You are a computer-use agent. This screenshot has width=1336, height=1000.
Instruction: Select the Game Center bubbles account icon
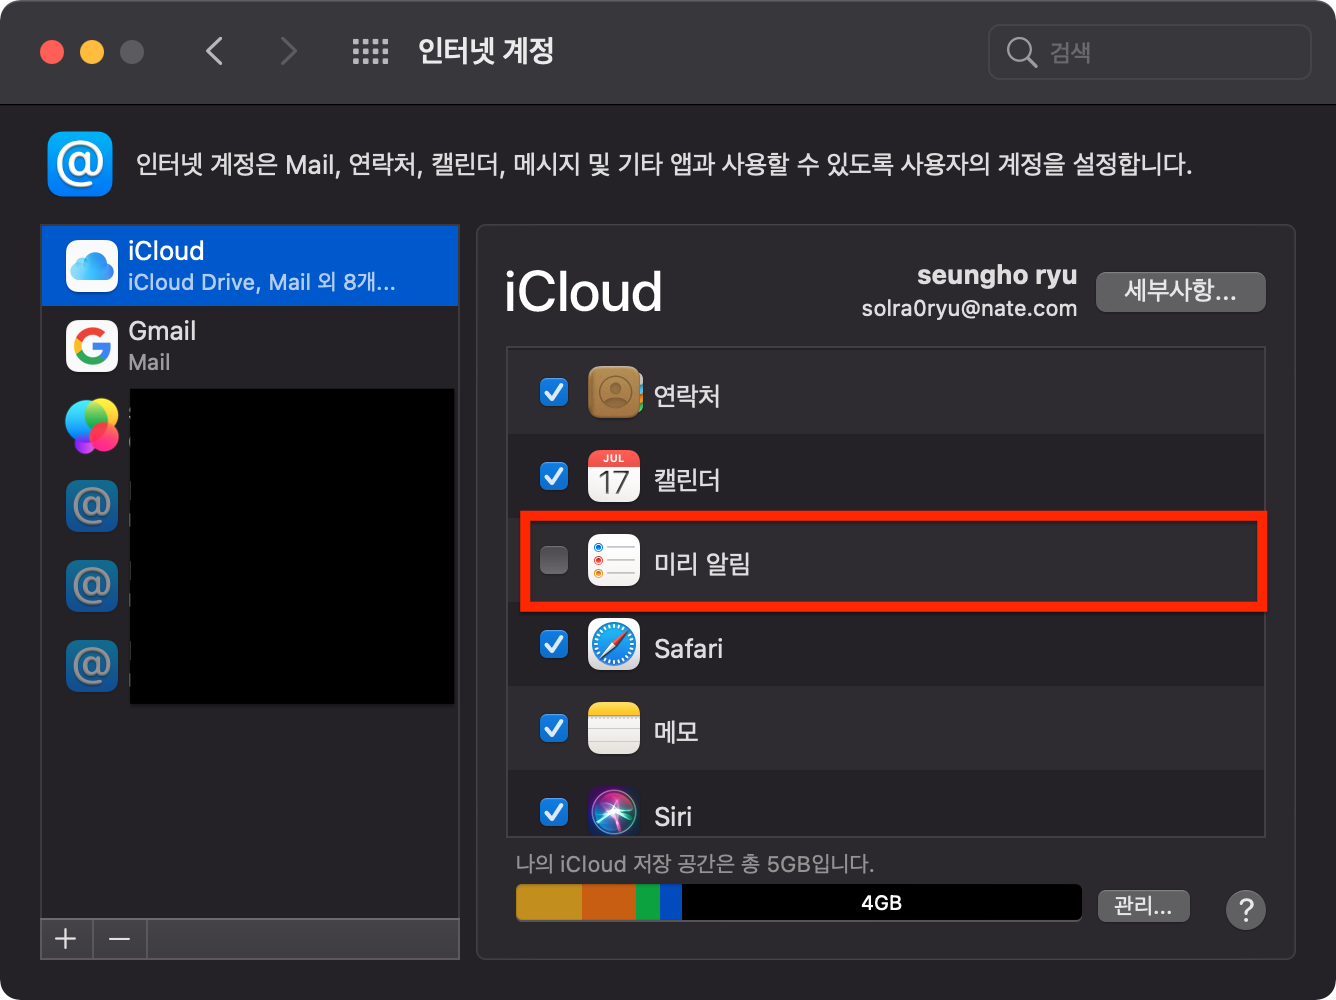pyautogui.click(x=92, y=426)
